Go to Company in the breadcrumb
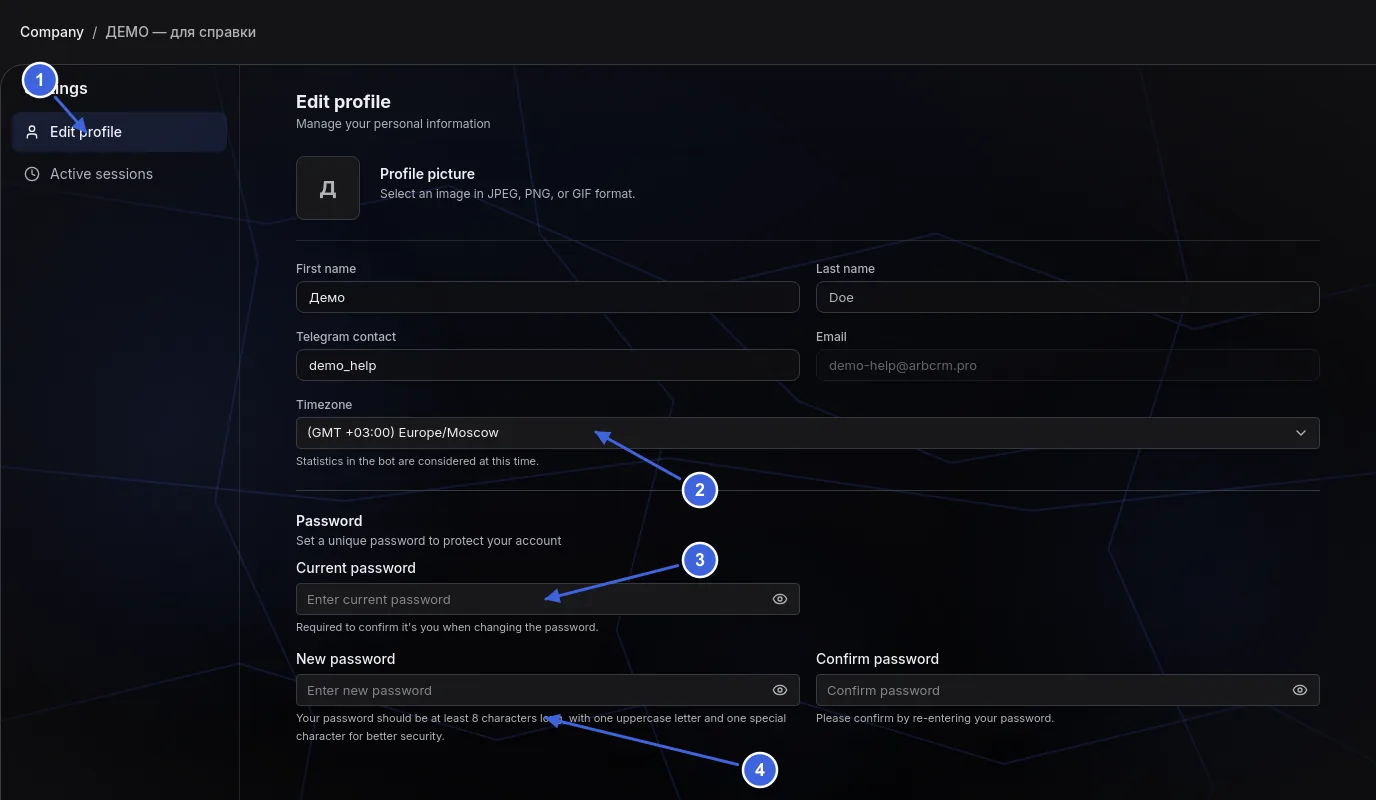The width and height of the screenshot is (1376, 800). click(x=52, y=32)
